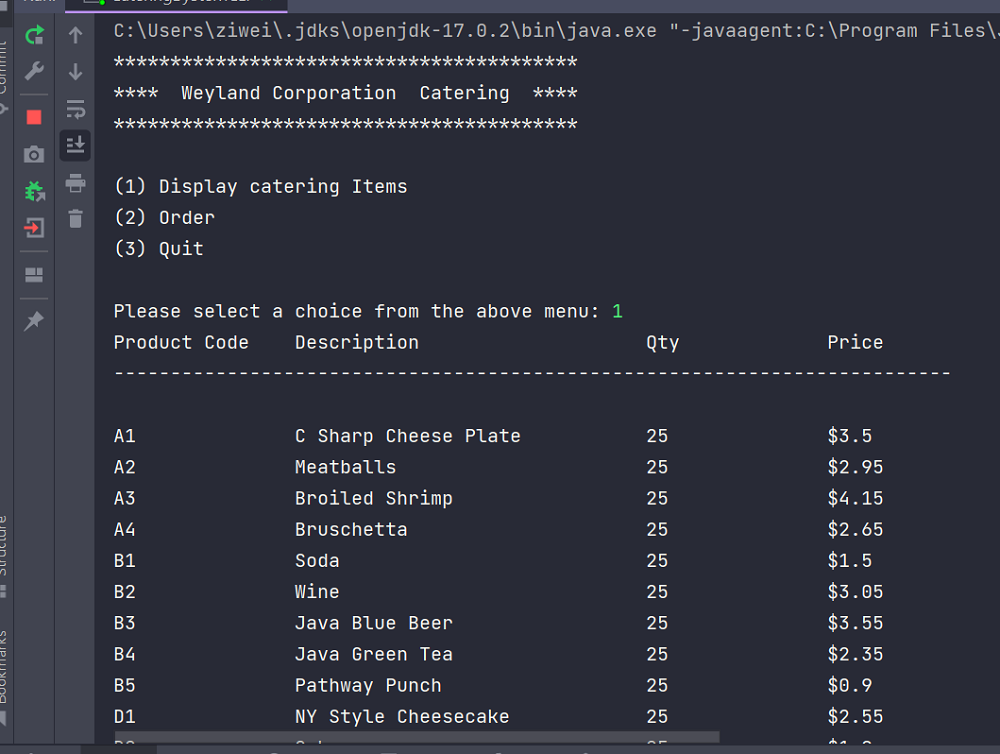The height and width of the screenshot is (754, 1000).
Task: Toggle soft-wrap in console
Action: [x=75, y=109]
